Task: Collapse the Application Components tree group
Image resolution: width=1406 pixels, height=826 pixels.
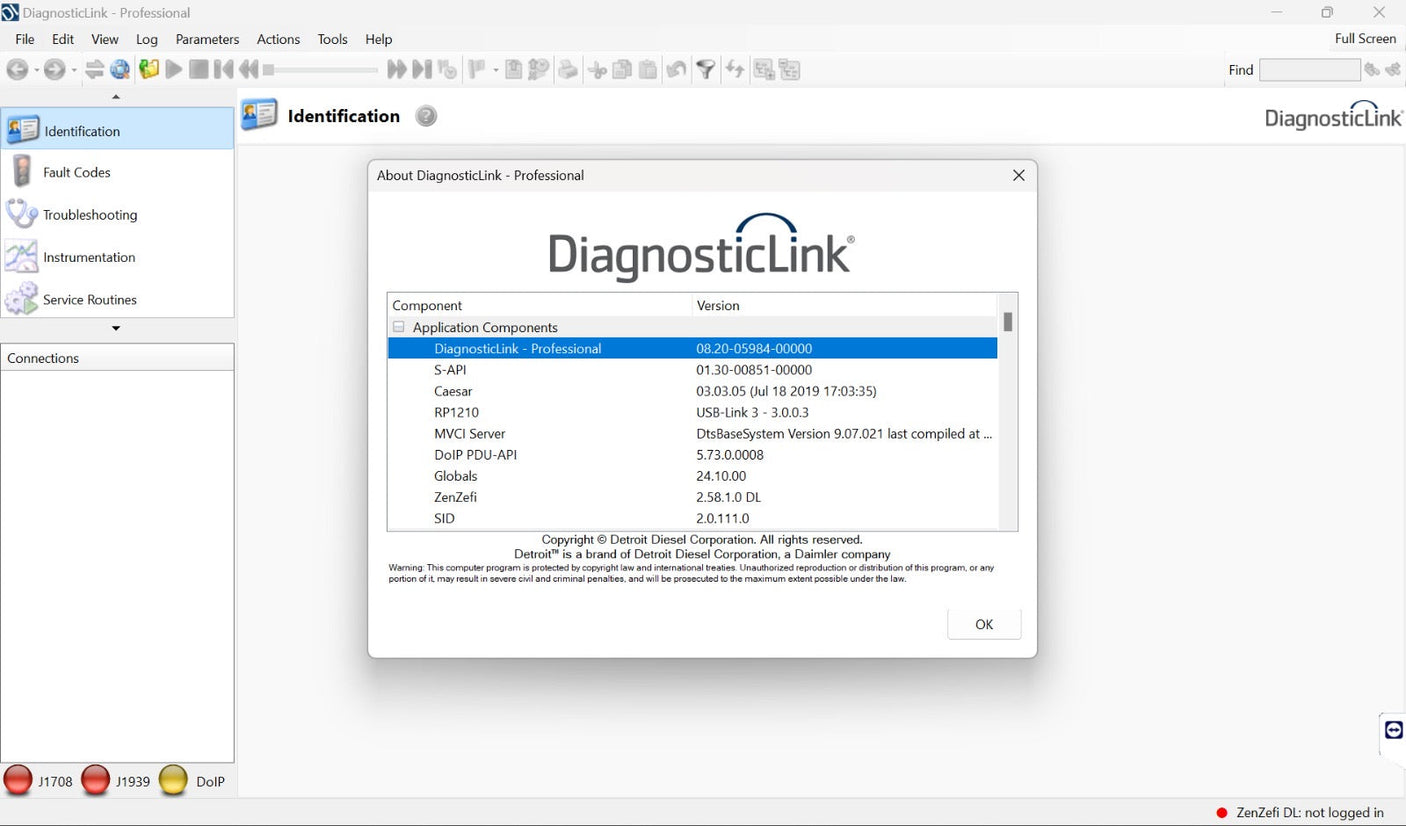Action: 398,327
